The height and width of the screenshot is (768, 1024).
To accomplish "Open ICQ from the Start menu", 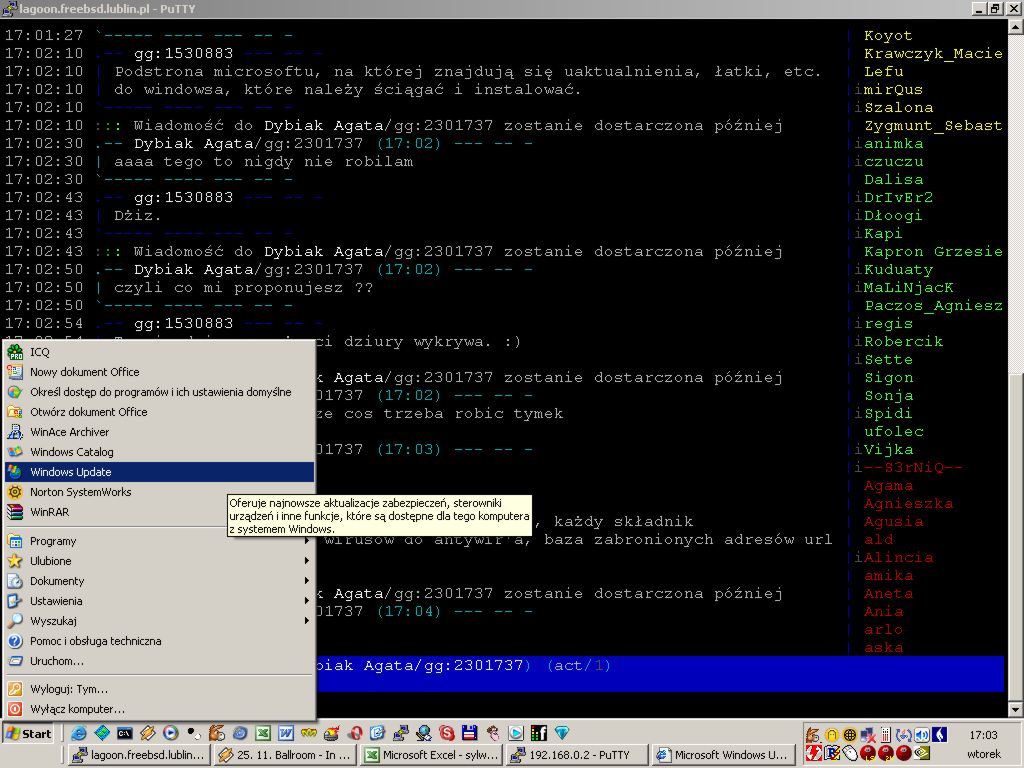I will click(x=159, y=352).
